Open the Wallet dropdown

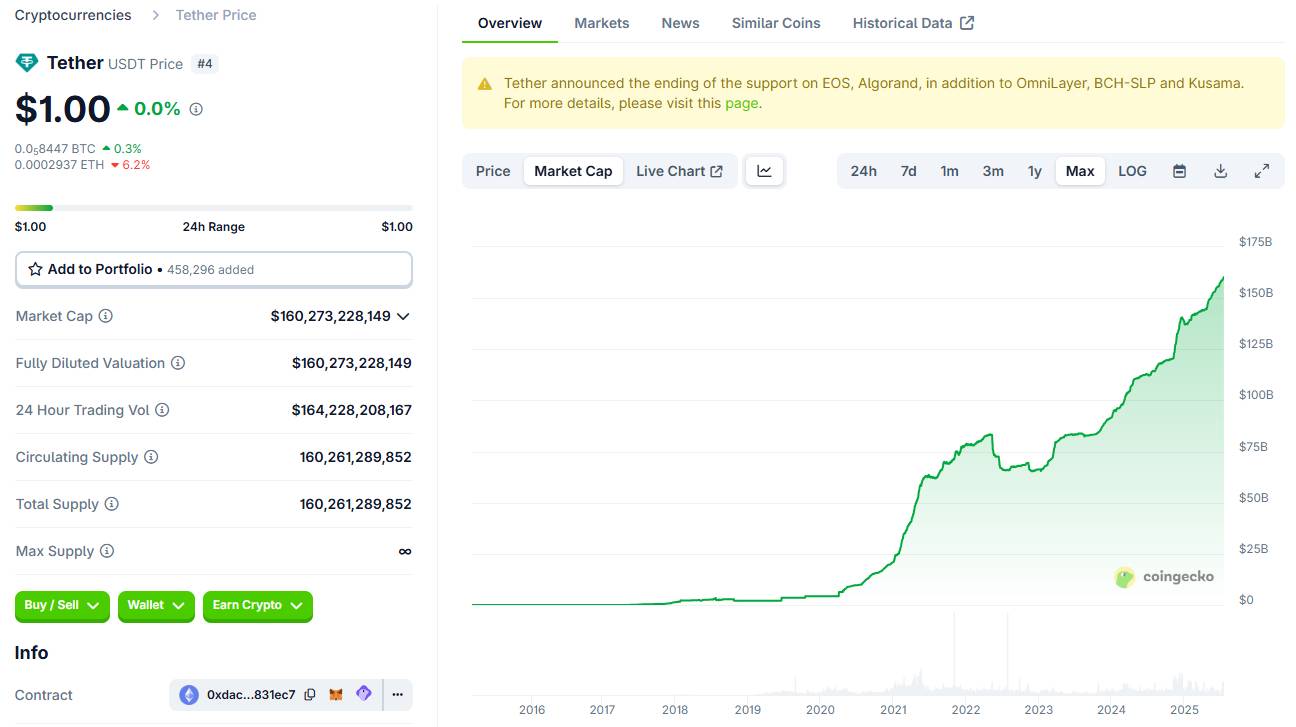pos(156,605)
